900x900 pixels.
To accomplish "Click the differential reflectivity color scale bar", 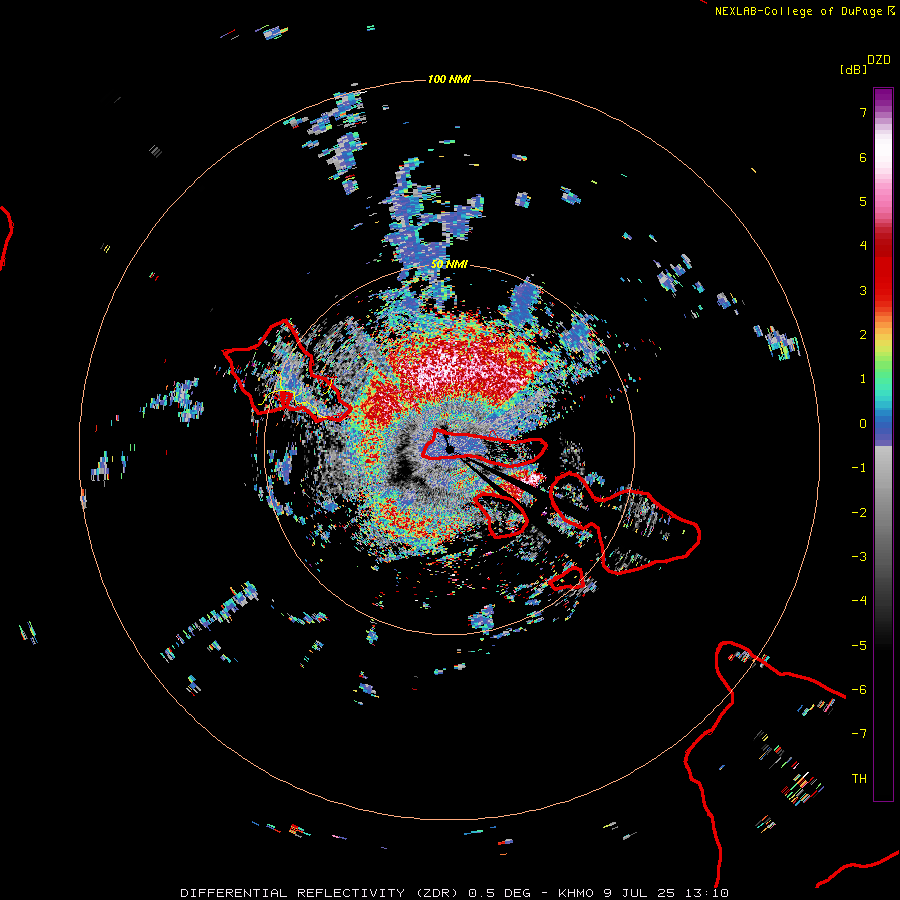I will point(883,444).
